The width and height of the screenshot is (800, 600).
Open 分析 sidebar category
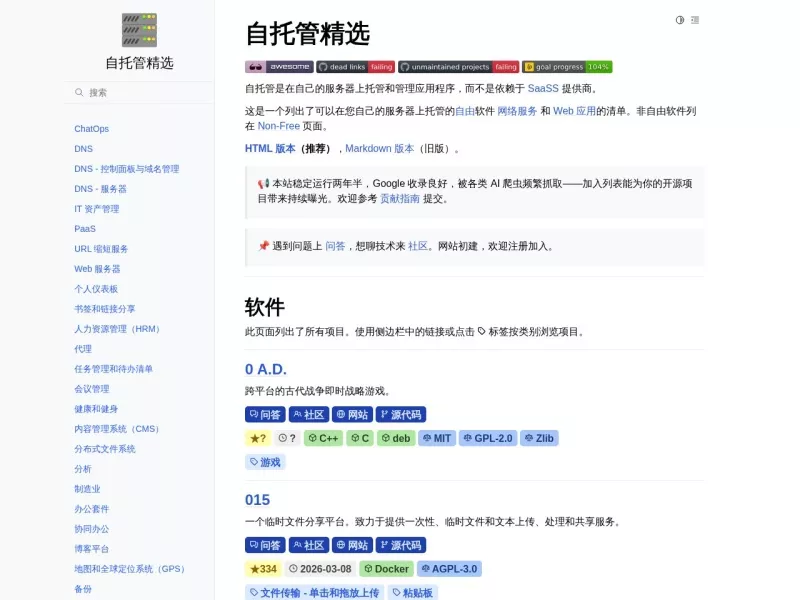point(83,469)
